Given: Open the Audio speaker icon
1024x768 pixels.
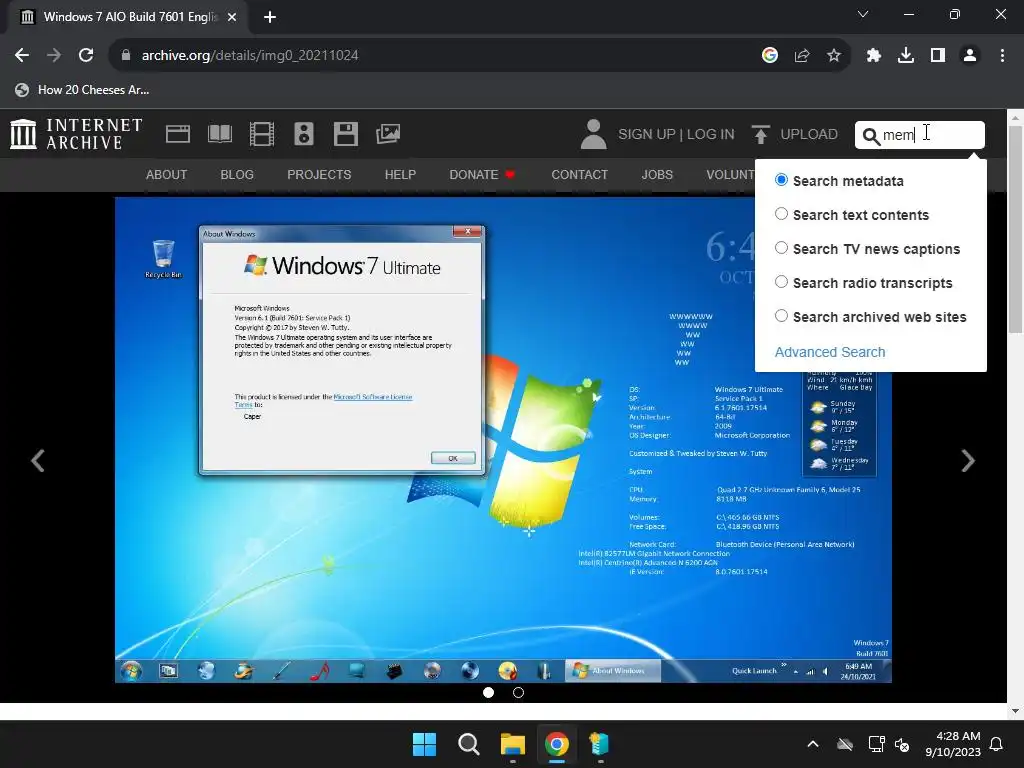Looking at the screenshot, I should point(304,134).
